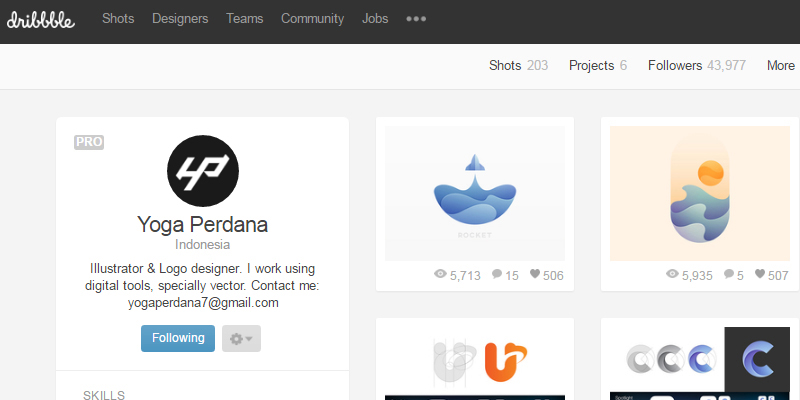Open the three-dots overflow menu in navbar
The height and width of the screenshot is (400, 800).
click(416, 19)
